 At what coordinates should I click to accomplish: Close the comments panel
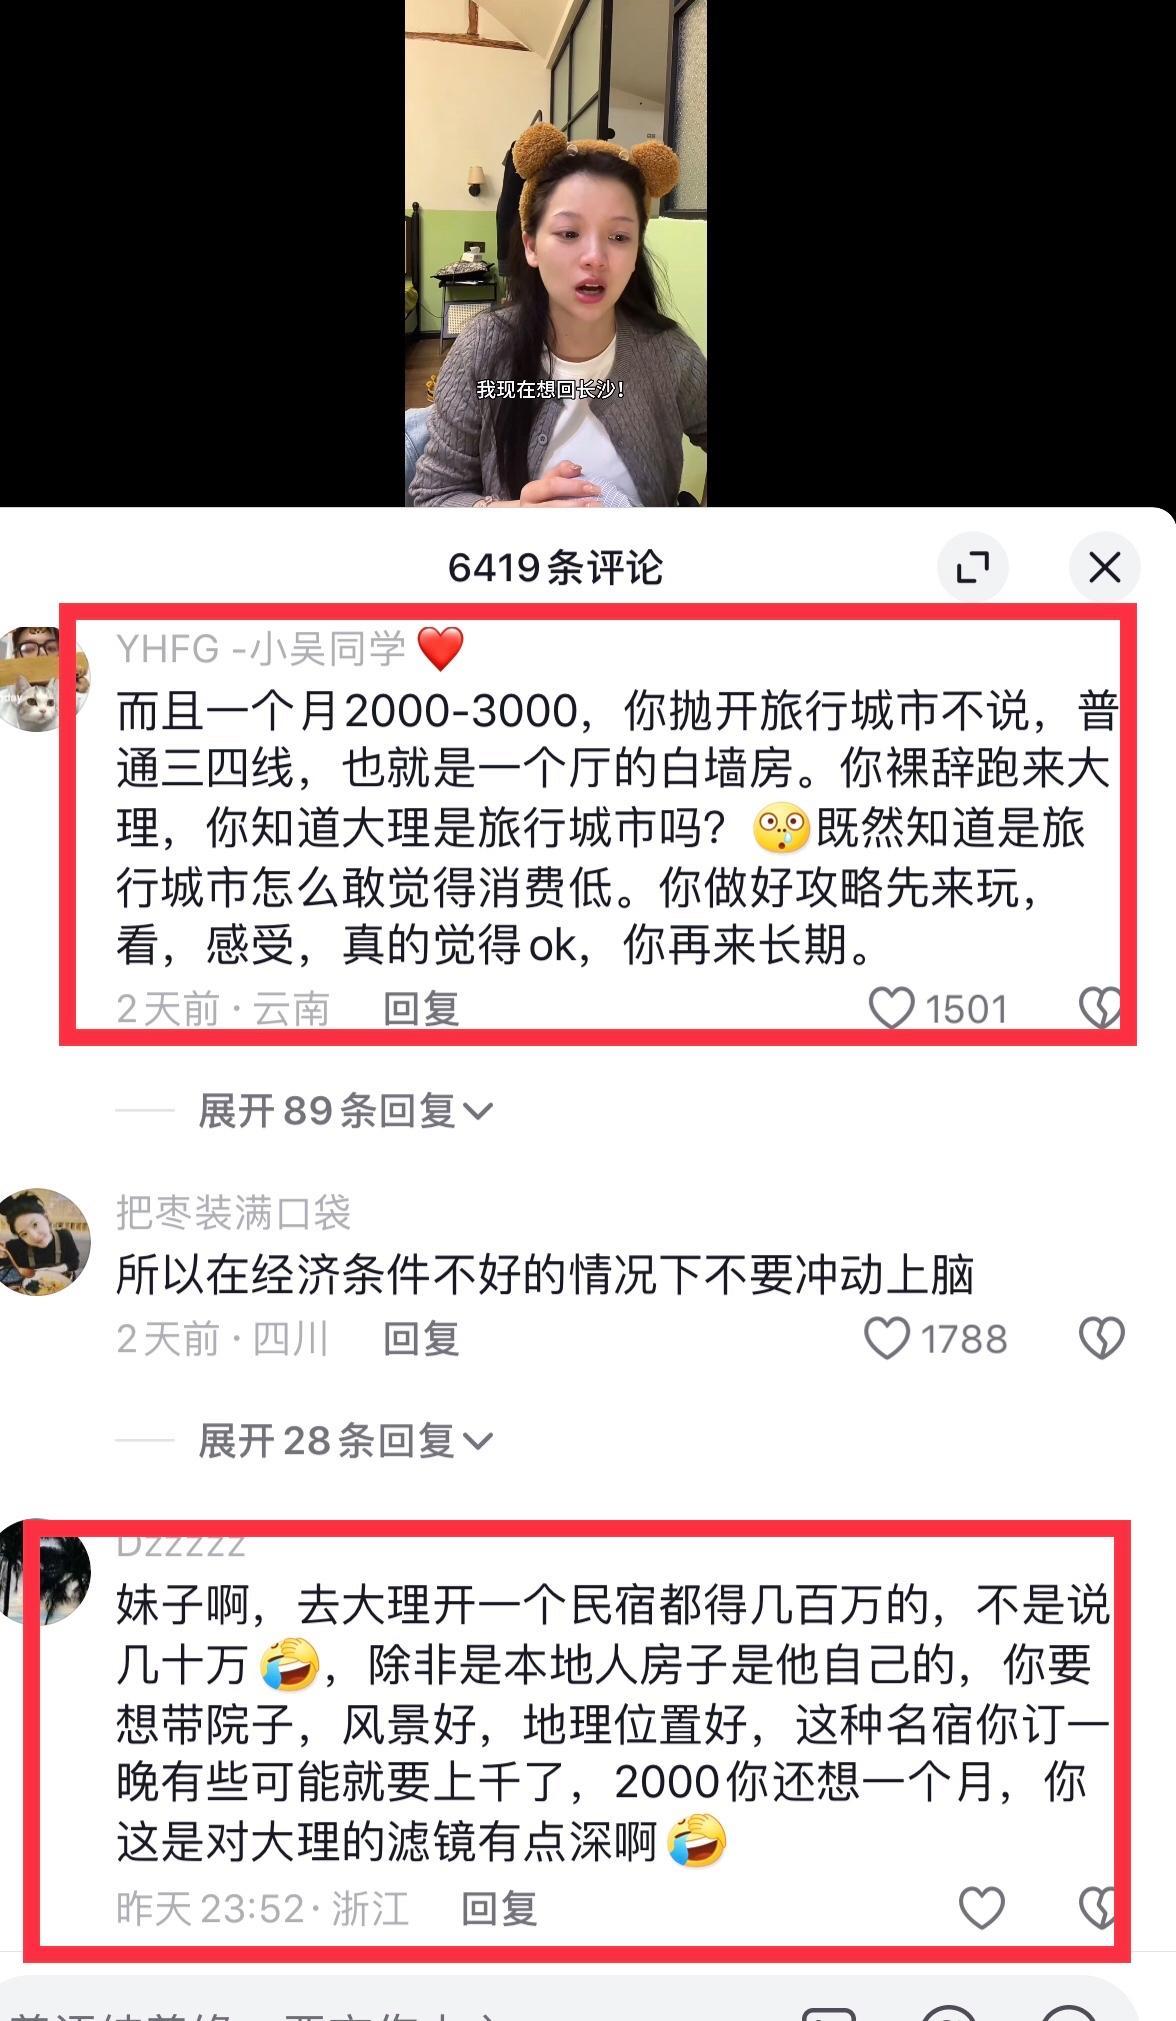(x=1104, y=568)
